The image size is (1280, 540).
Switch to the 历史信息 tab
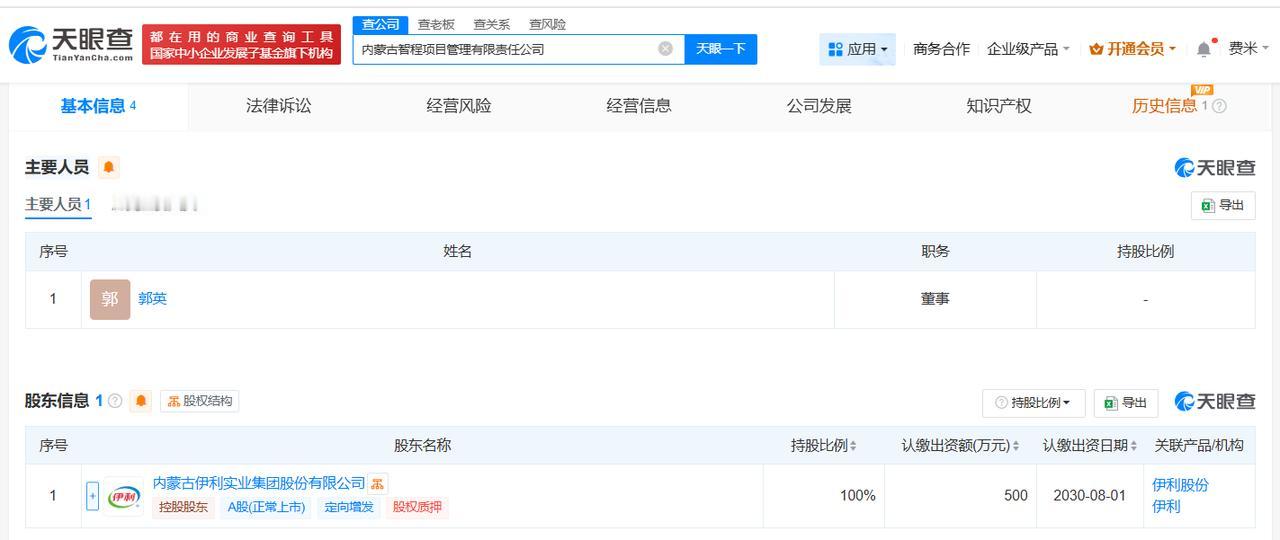[x=1164, y=106]
